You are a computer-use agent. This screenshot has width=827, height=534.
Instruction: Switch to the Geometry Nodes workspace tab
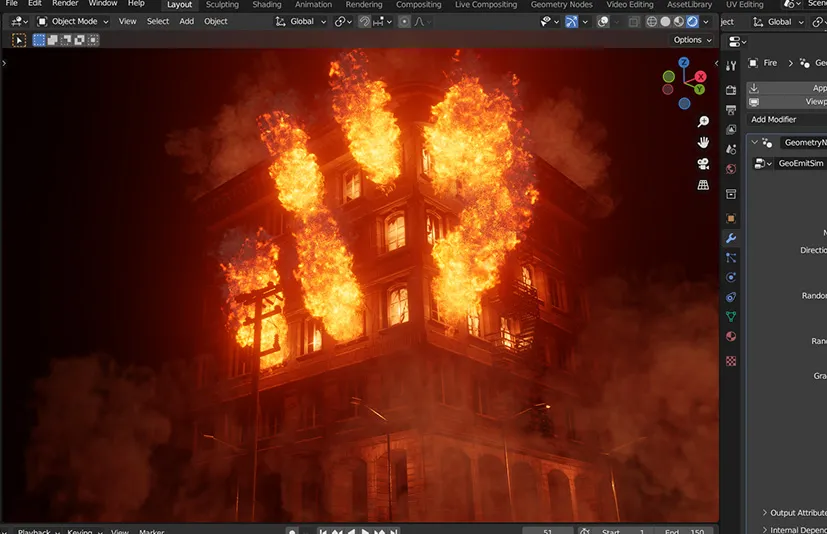click(x=561, y=5)
